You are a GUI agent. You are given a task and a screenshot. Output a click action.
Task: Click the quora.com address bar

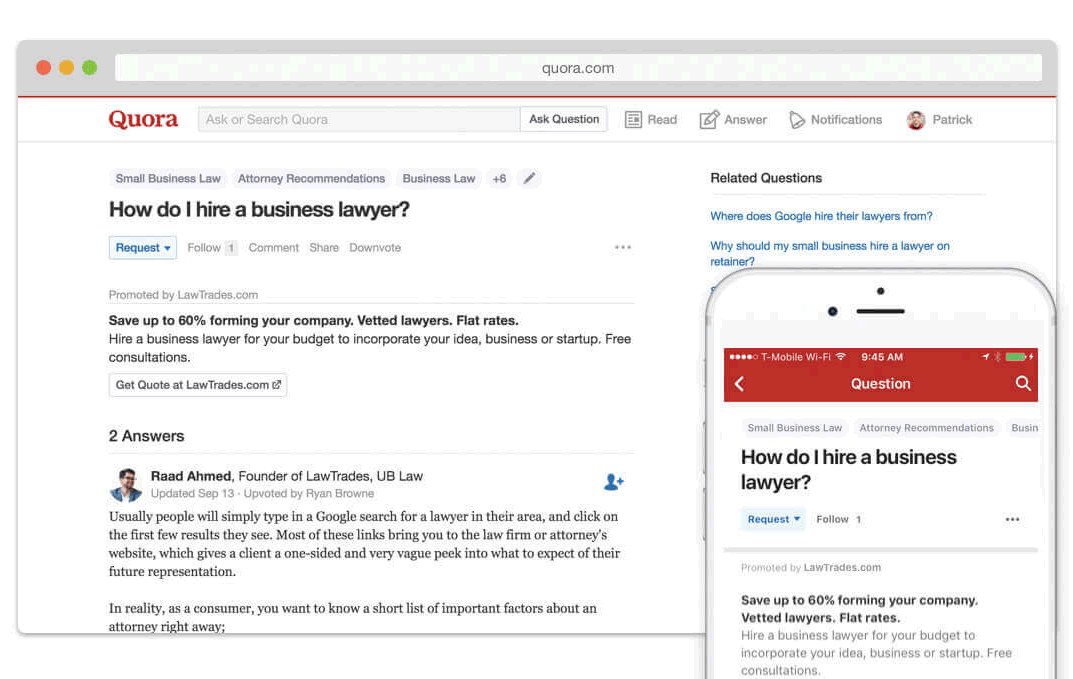[578, 68]
